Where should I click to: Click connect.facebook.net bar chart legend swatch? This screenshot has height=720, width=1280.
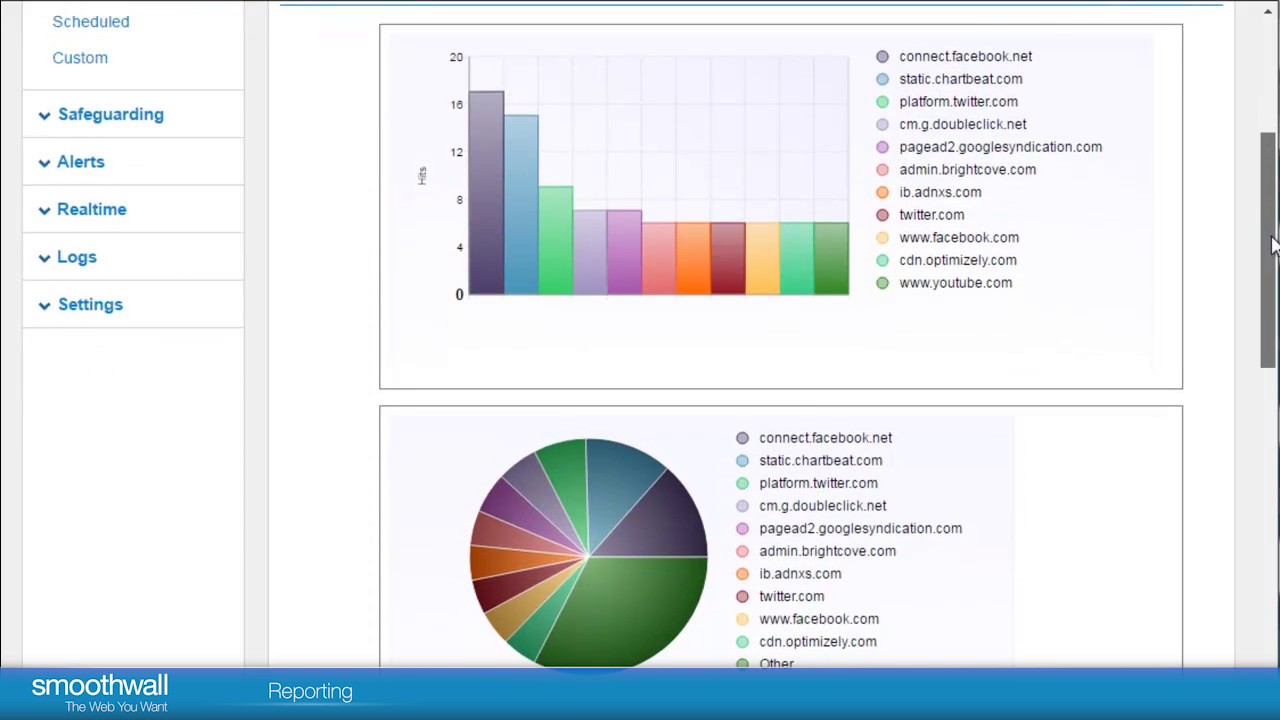[x=882, y=57]
